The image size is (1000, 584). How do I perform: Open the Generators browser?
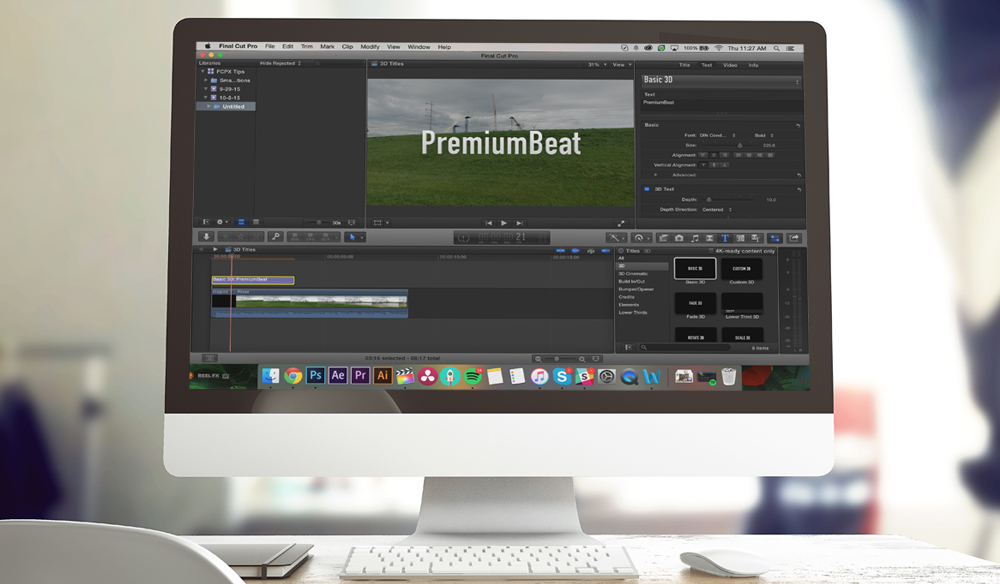(x=740, y=238)
